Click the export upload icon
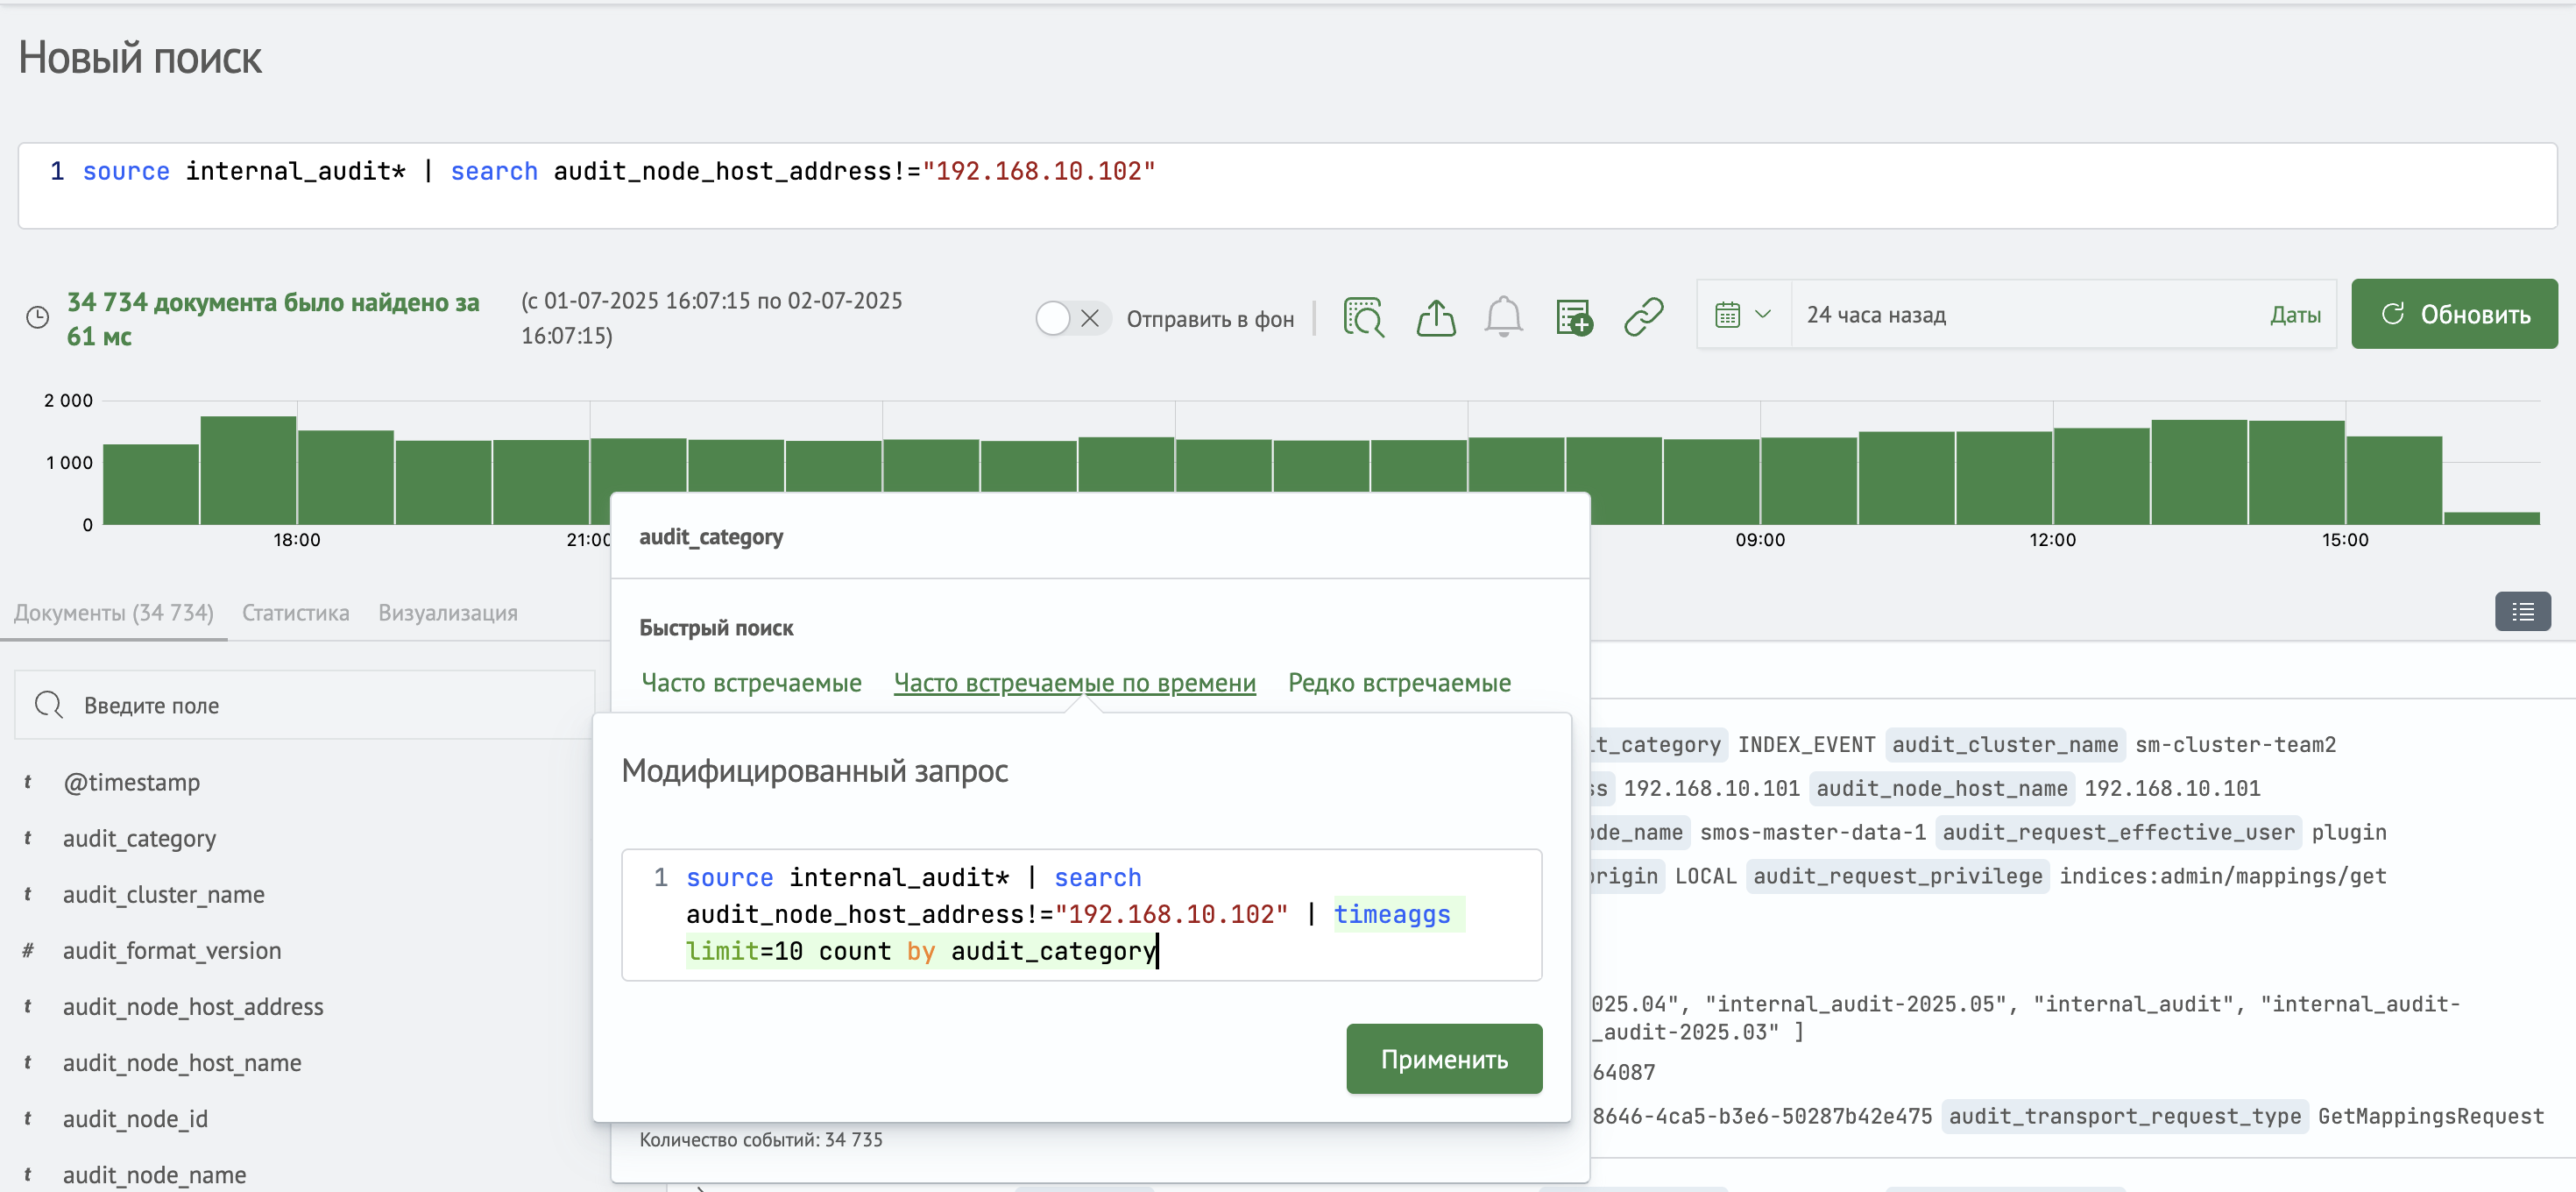This screenshot has width=2576, height=1192. pyautogui.click(x=1436, y=317)
